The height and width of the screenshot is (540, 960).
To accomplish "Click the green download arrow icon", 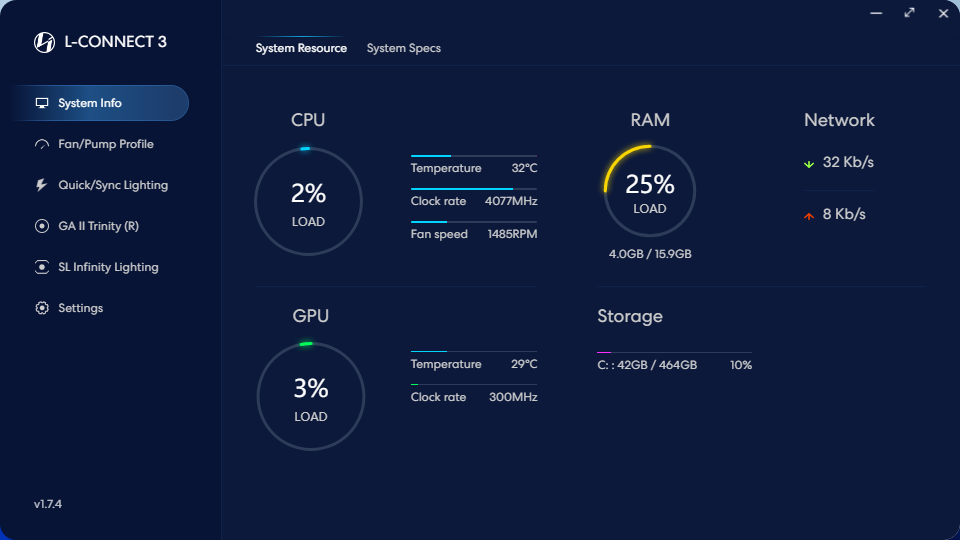I will click(809, 163).
